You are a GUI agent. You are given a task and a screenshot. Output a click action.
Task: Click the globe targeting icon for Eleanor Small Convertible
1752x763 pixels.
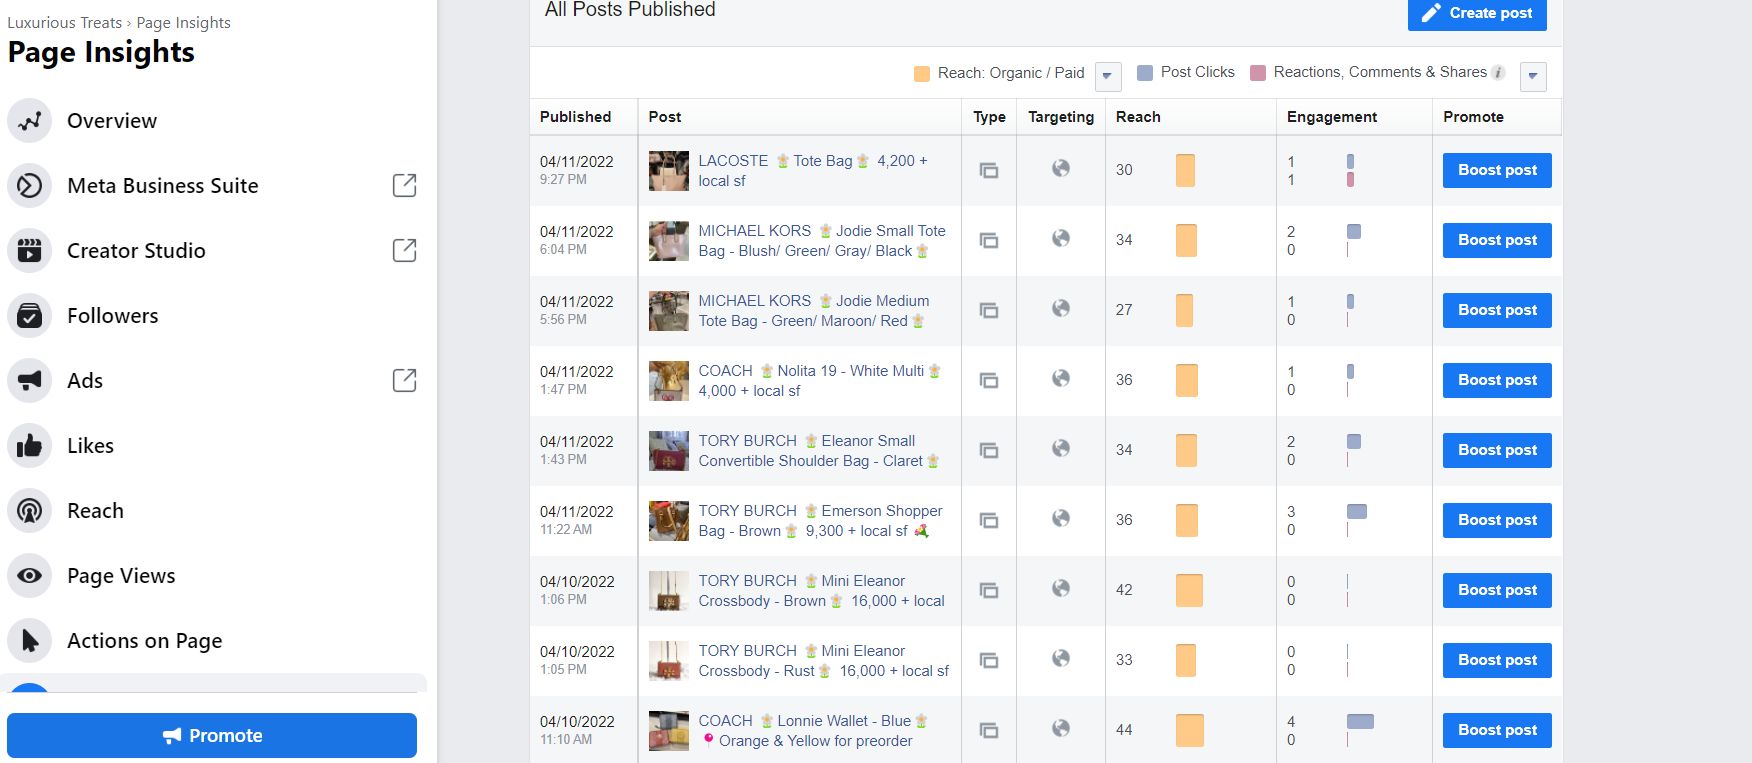click(x=1061, y=448)
